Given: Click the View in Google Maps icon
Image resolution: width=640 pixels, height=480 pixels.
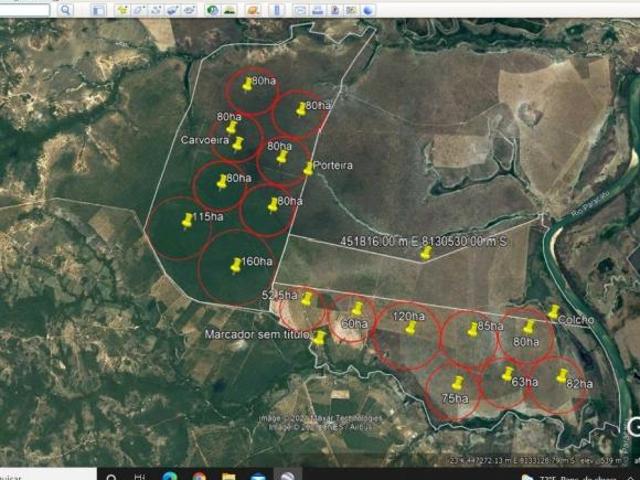Looking at the screenshot, I should coord(351,10).
